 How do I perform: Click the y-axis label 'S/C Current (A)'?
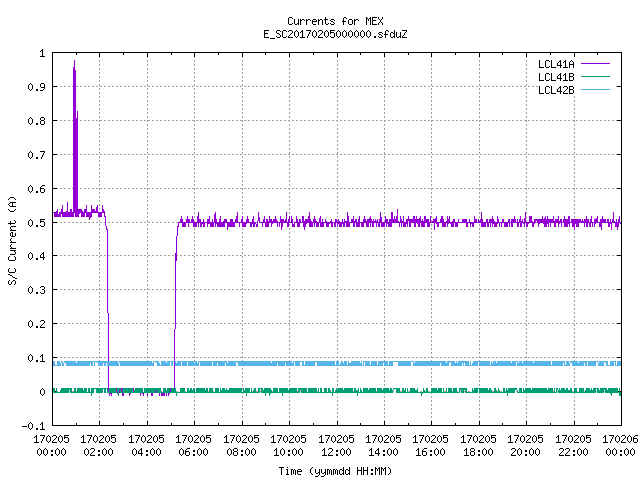click(x=13, y=240)
